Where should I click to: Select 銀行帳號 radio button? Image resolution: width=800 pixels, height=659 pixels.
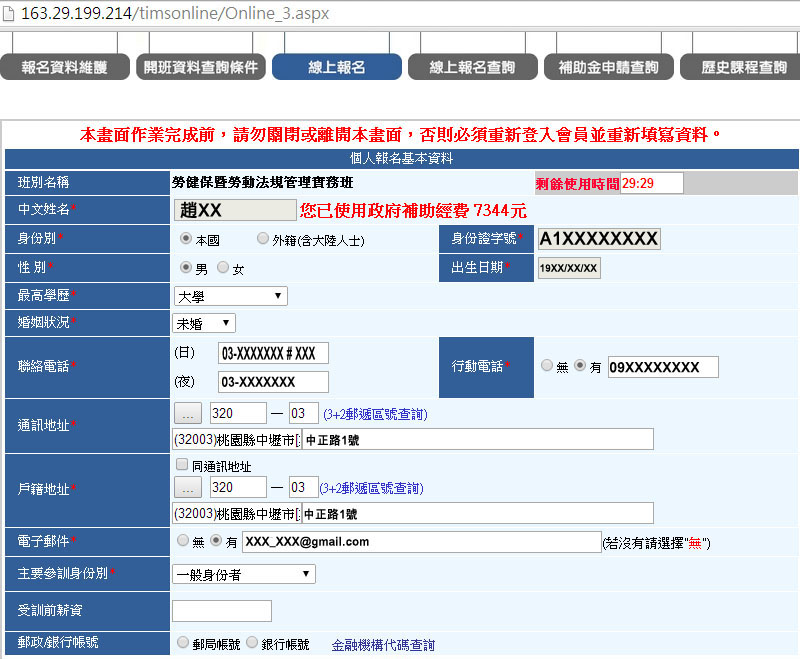click(252, 643)
